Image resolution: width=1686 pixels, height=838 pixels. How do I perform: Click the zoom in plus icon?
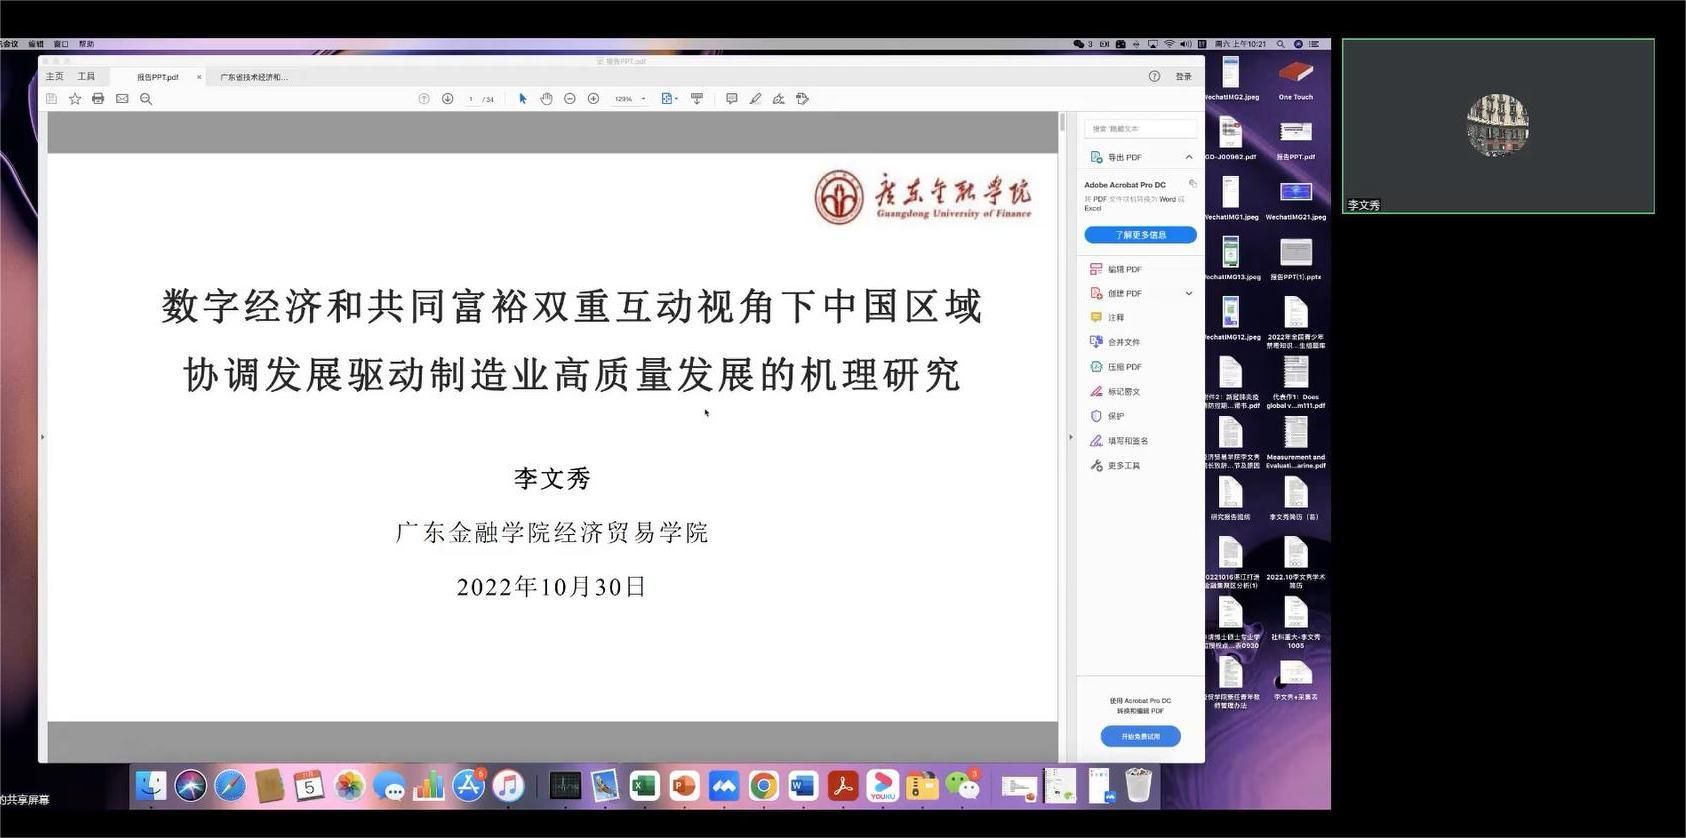(x=593, y=99)
